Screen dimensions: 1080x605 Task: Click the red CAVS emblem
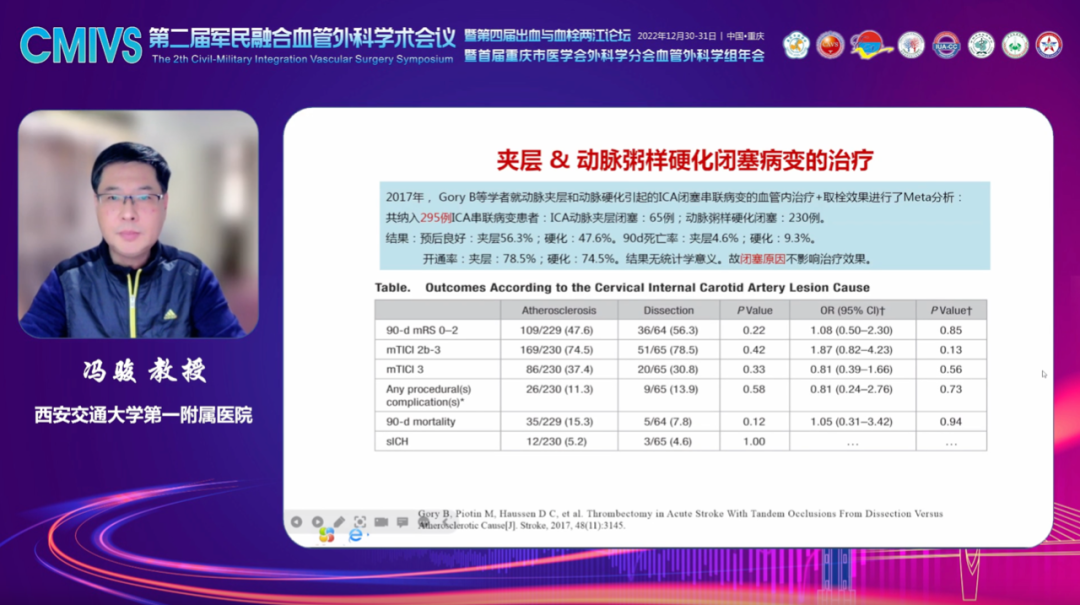point(830,45)
